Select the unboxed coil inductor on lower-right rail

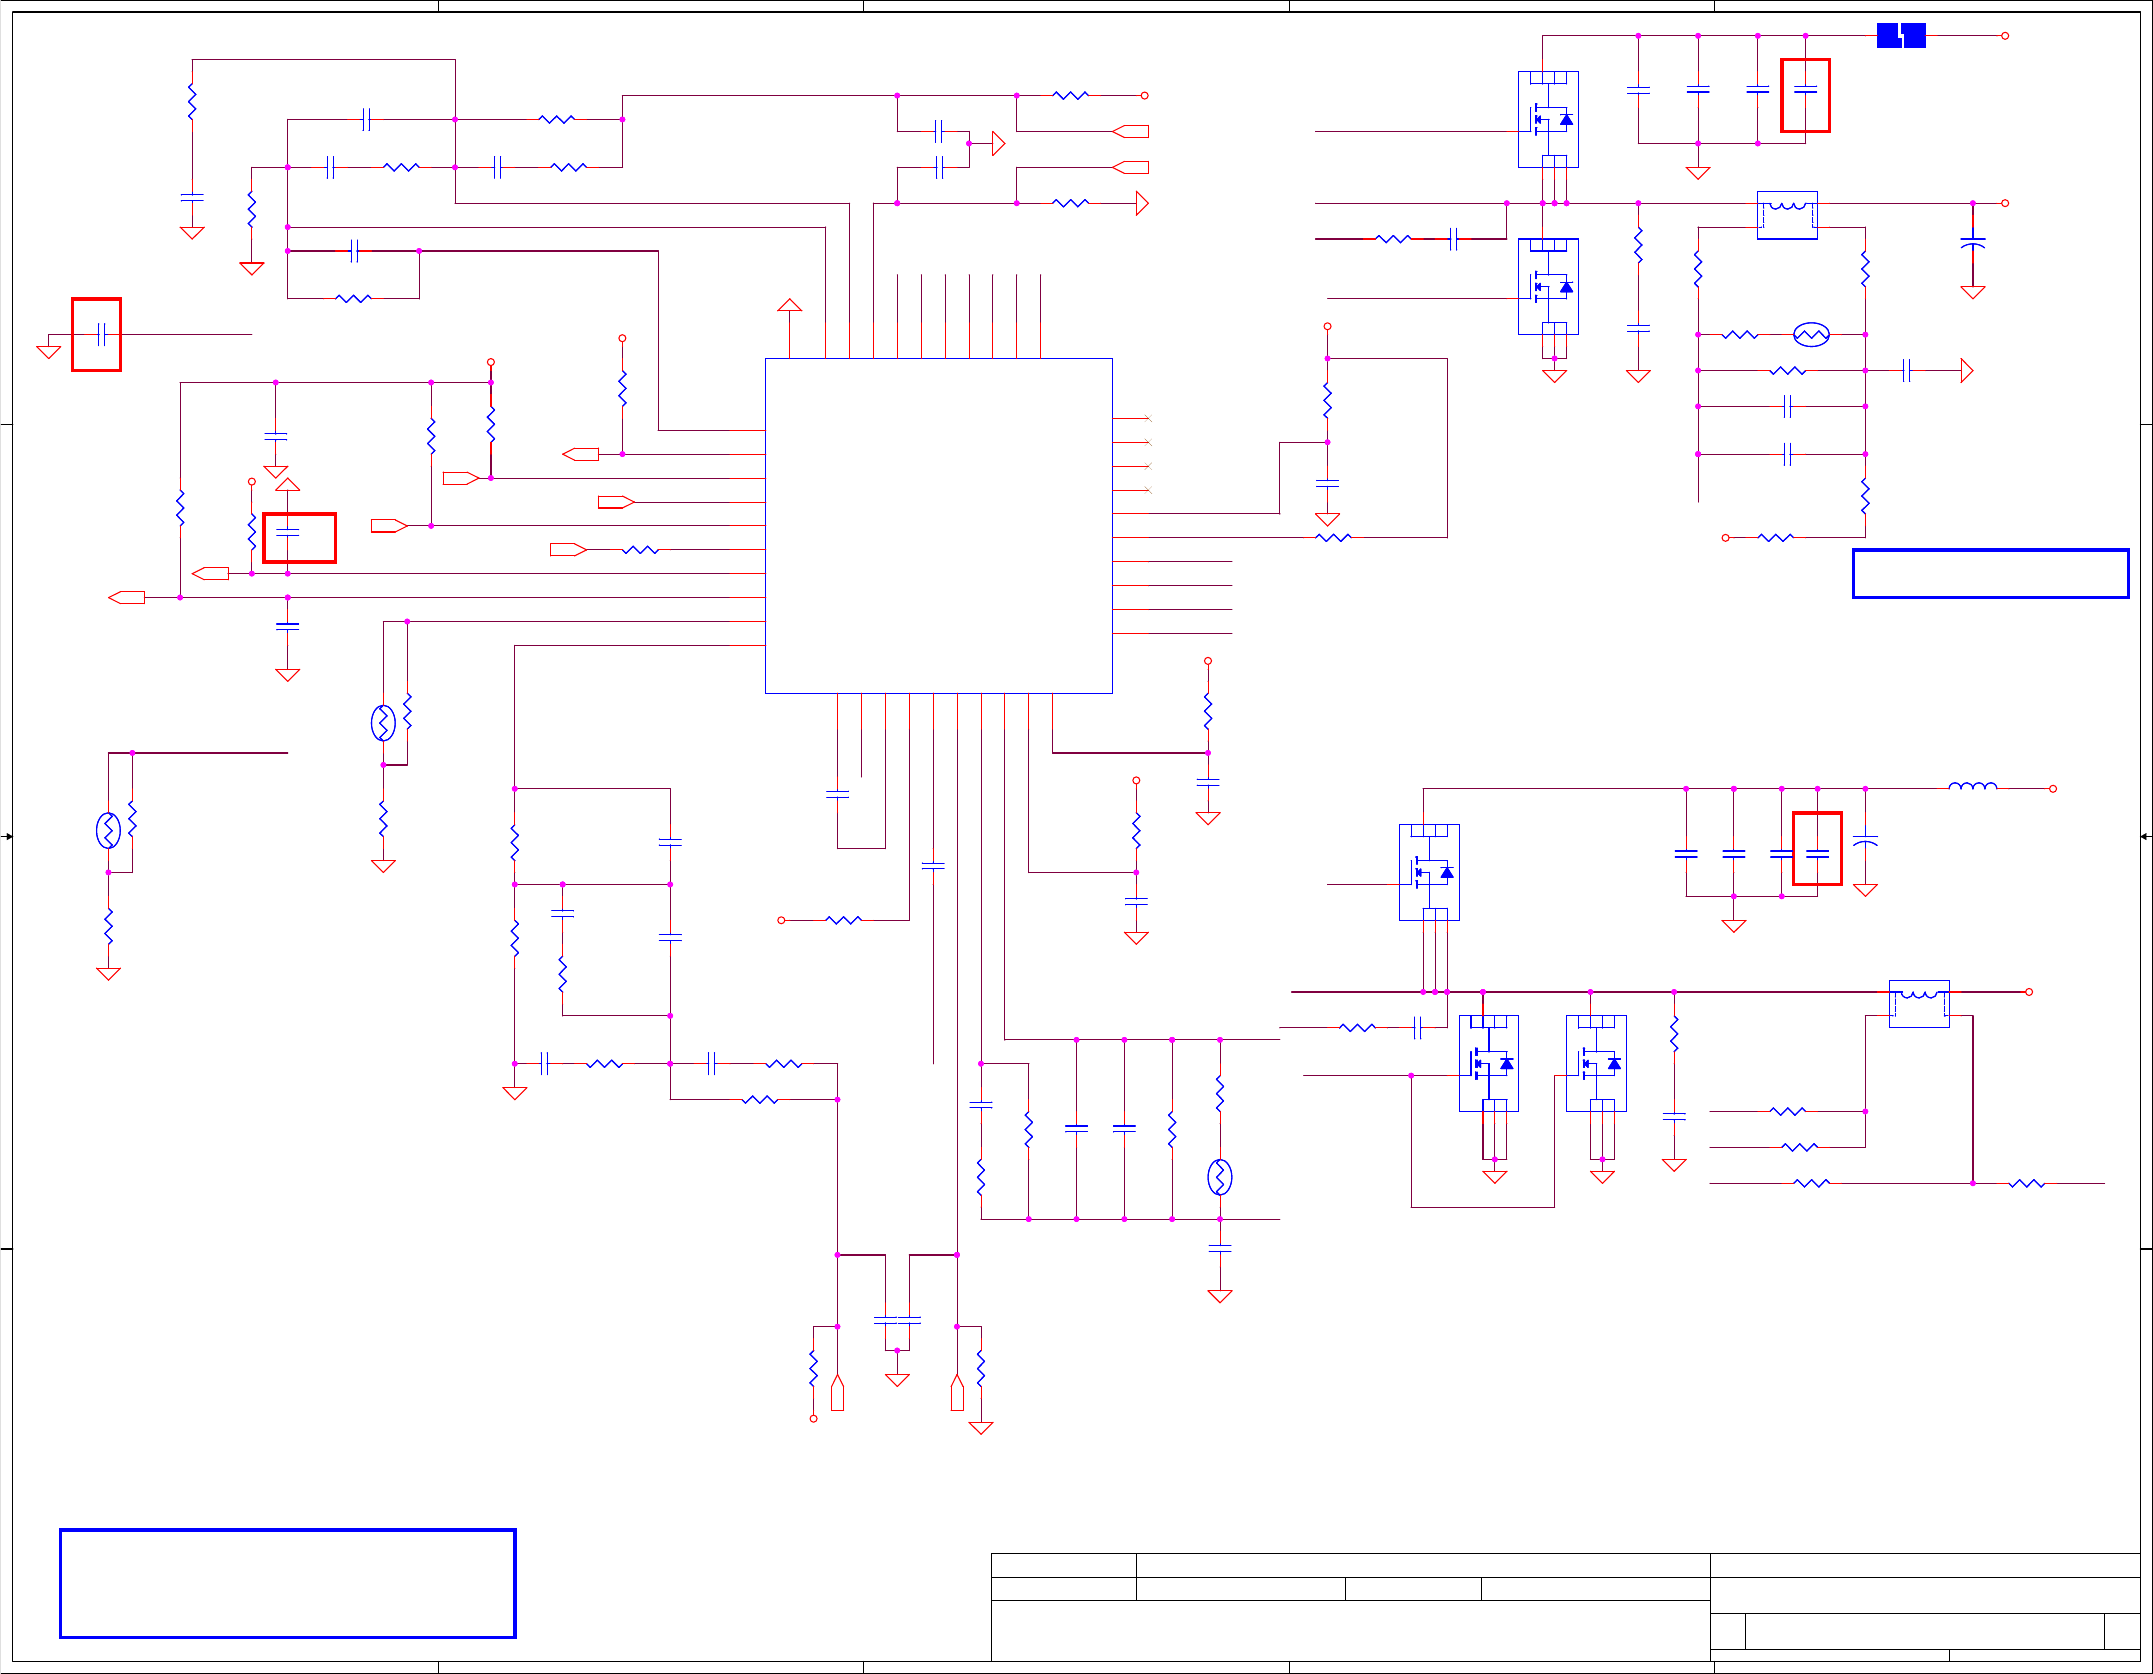pos(1972,787)
